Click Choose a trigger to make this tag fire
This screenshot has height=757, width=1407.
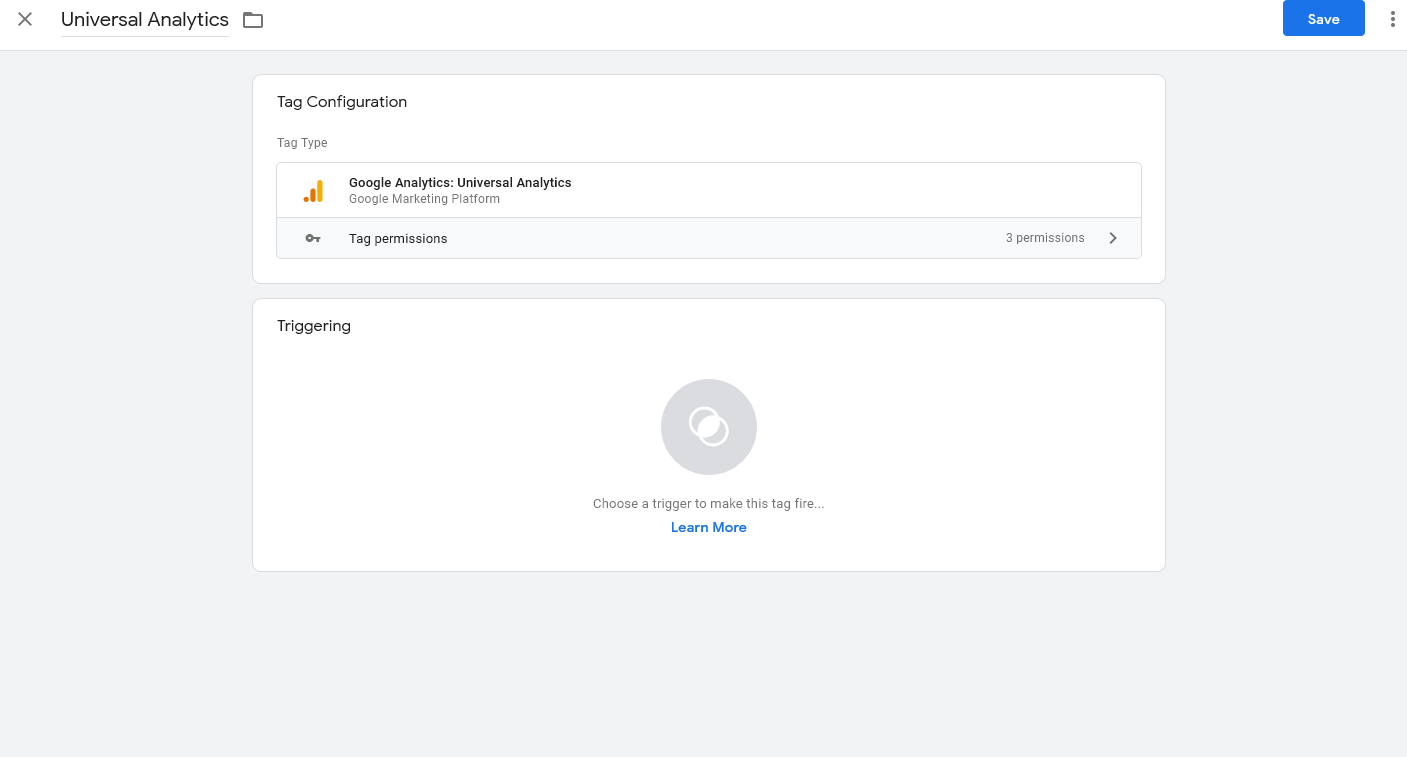pos(708,504)
